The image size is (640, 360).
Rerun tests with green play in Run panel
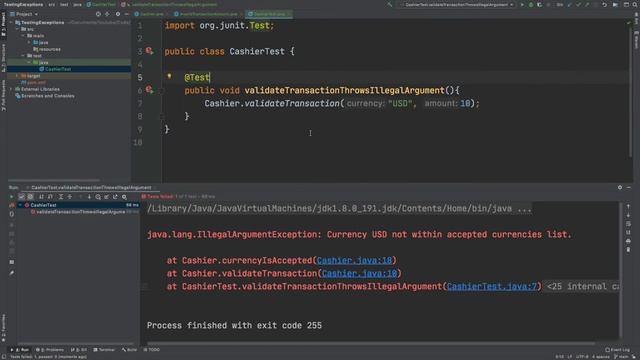pyautogui.click(x=11, y=197)
